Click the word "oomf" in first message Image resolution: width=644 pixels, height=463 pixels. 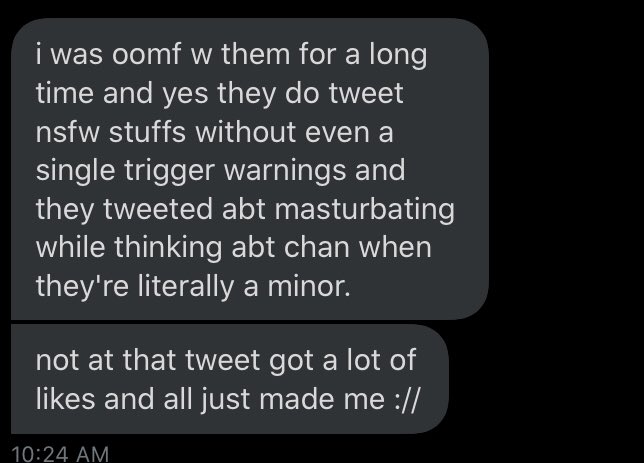146,54
